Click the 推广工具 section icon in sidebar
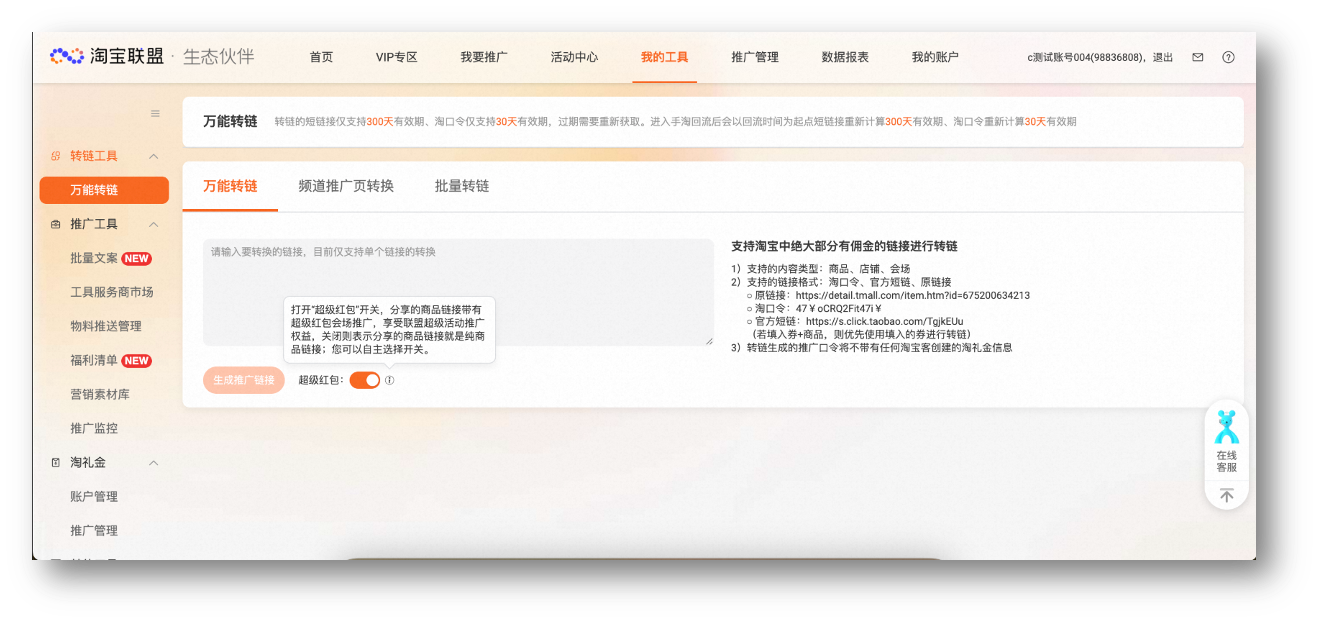This screenshot has width=1318, height=622. [x=55, y=224]
